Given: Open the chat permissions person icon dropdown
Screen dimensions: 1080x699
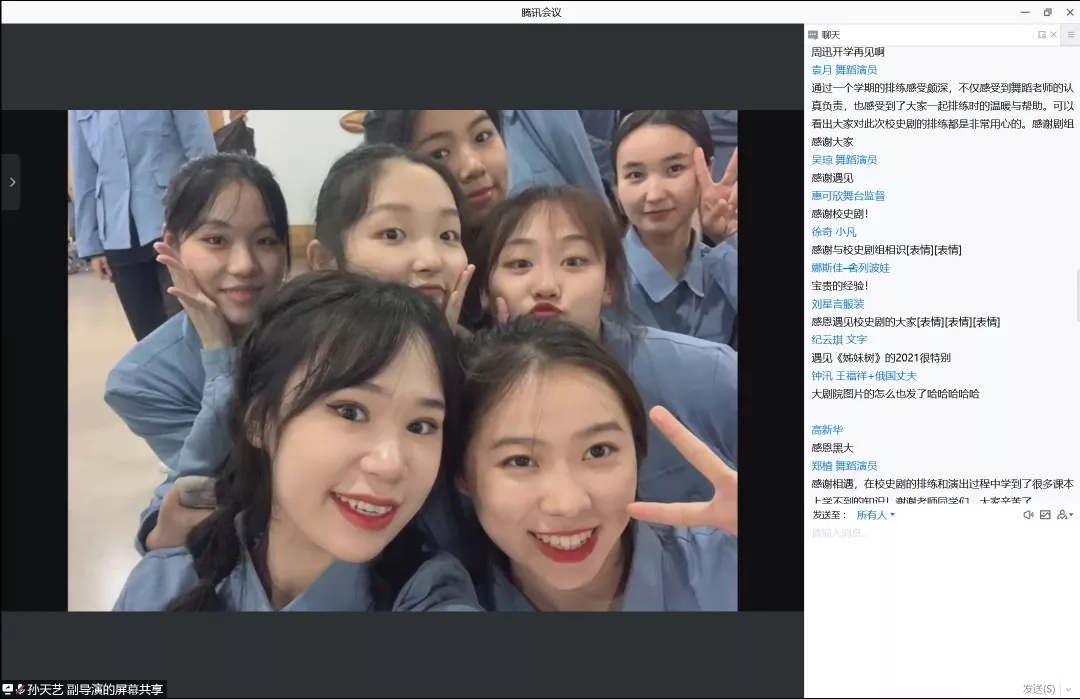Looking at the screenshot, I should [x=1064, y=515].
